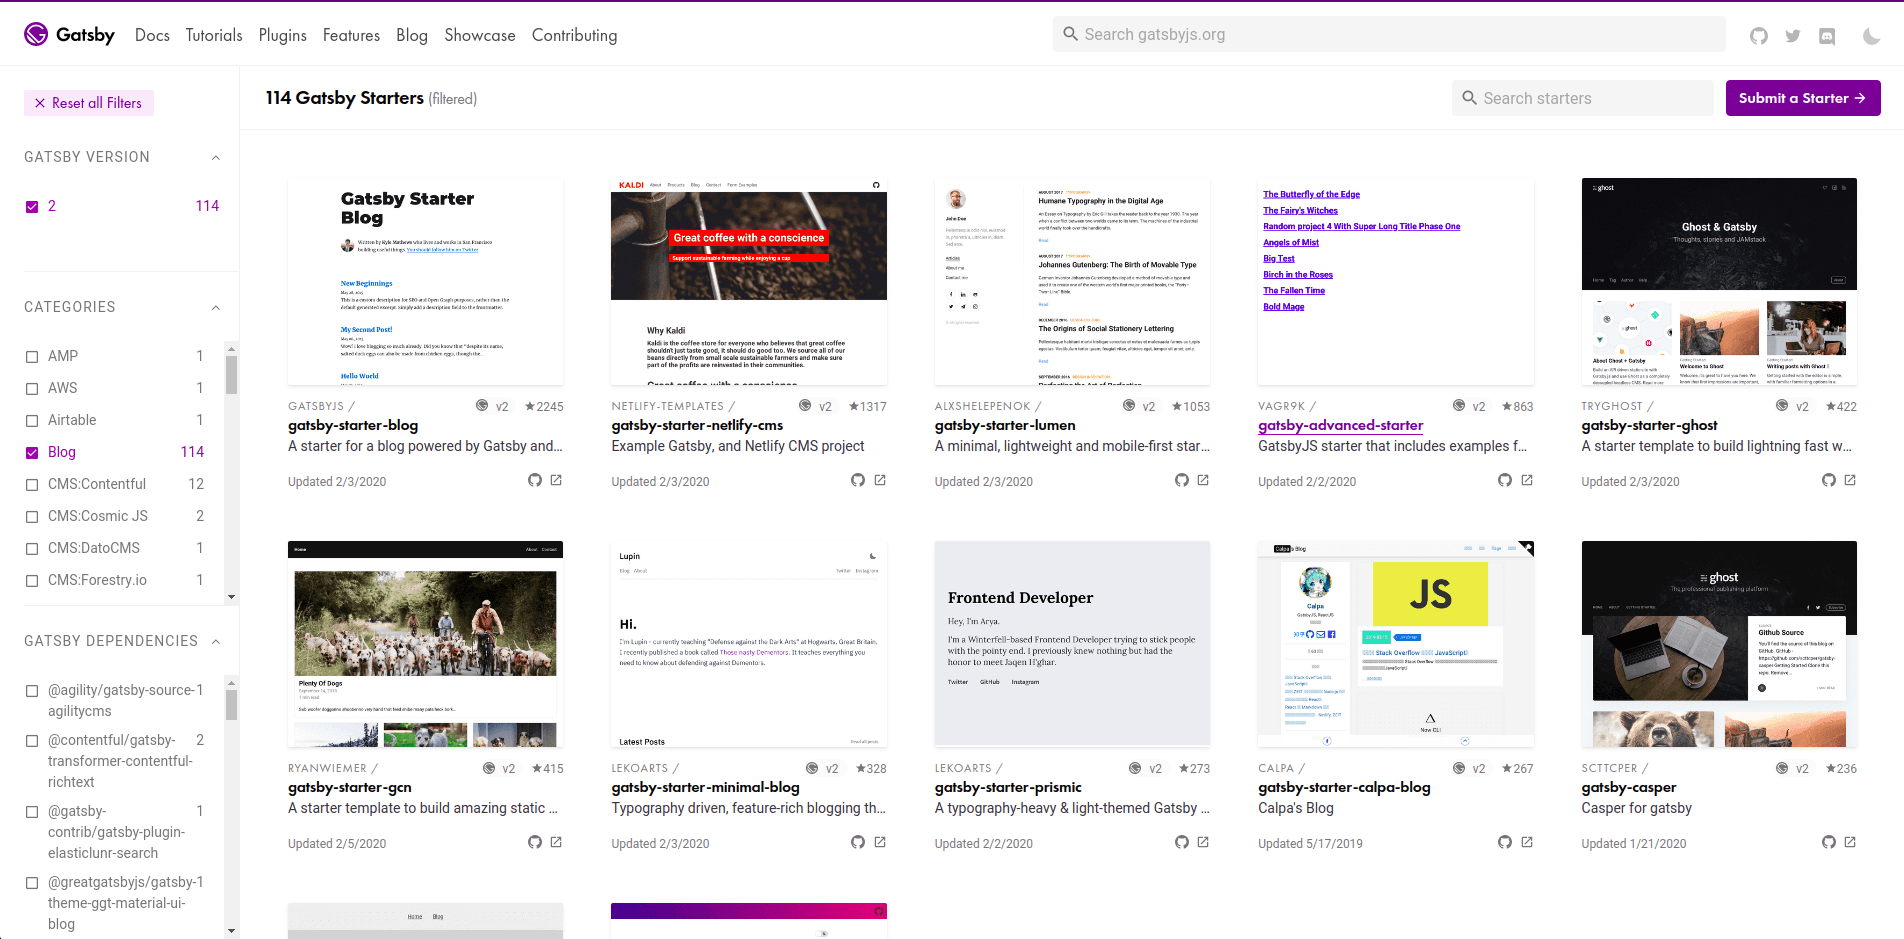Open external demo icon for gatsby-starter-minimal-blog
The height and width of the screenshot is (939, 1904).
point(880,842)
